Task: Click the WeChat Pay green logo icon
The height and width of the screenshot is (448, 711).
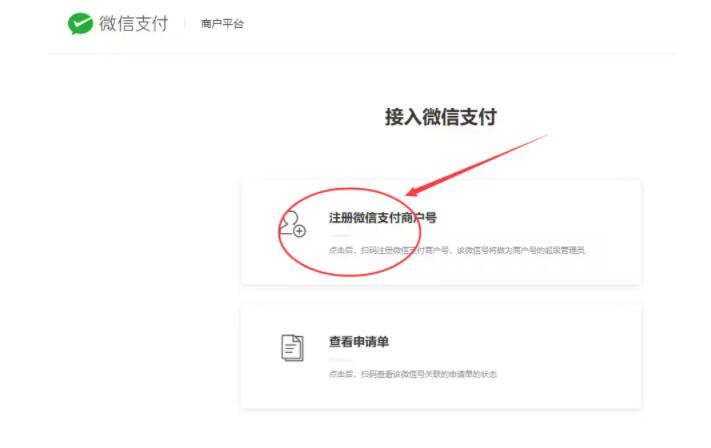Action: click(x=80, y=24)
